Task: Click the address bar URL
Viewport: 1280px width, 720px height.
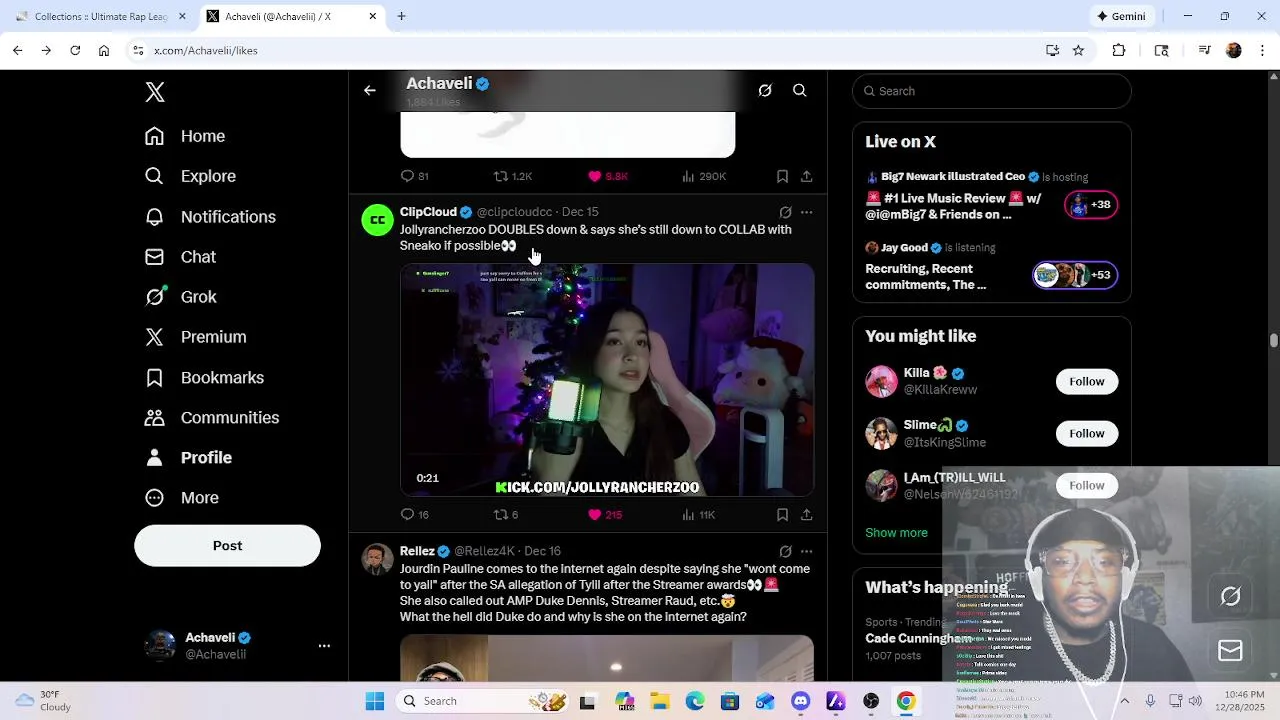Action: [205, 50]
